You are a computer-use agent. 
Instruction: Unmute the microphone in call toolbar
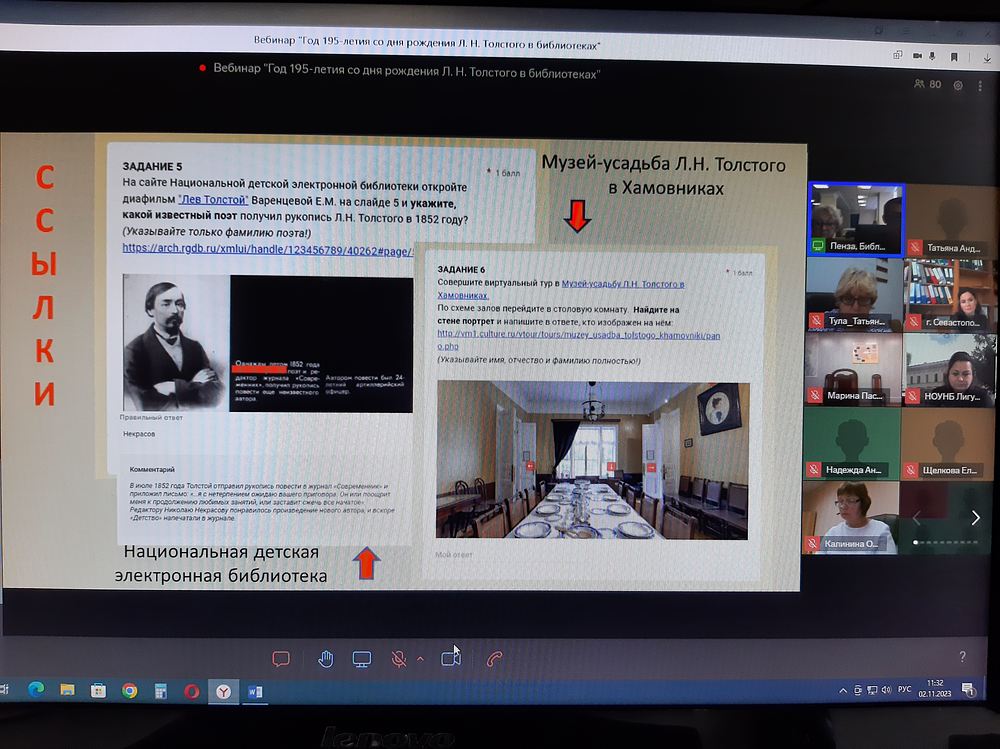click(x=399, y=659)
